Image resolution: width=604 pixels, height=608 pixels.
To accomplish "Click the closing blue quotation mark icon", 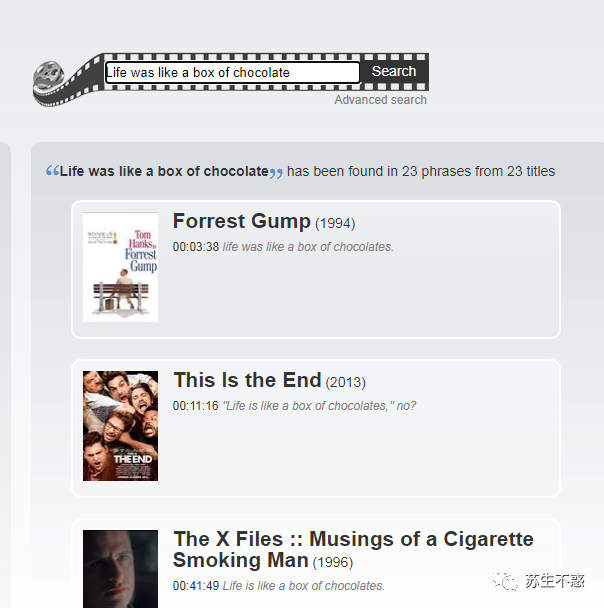I will [276, 173].
